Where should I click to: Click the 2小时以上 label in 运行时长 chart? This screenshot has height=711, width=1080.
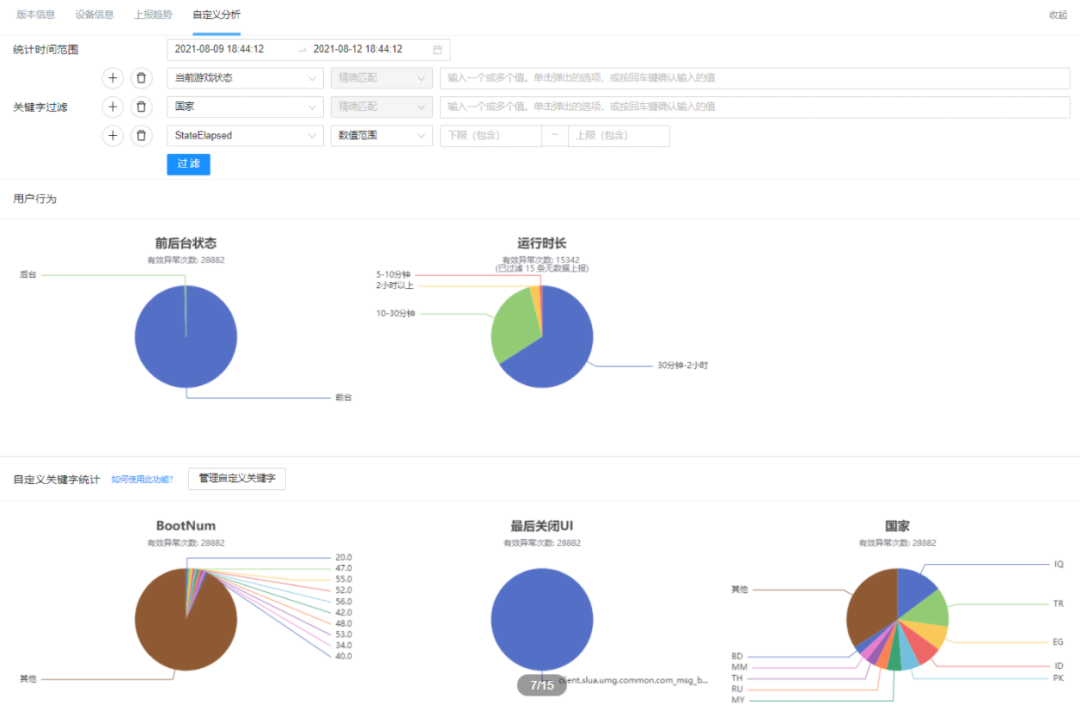pos(395,285)
